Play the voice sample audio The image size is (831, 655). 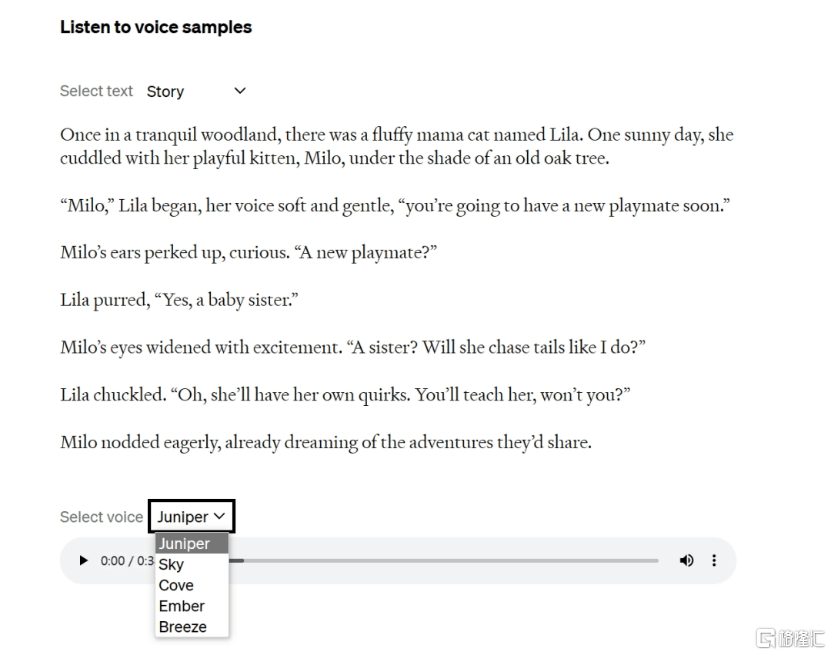[x=84, y=561]
